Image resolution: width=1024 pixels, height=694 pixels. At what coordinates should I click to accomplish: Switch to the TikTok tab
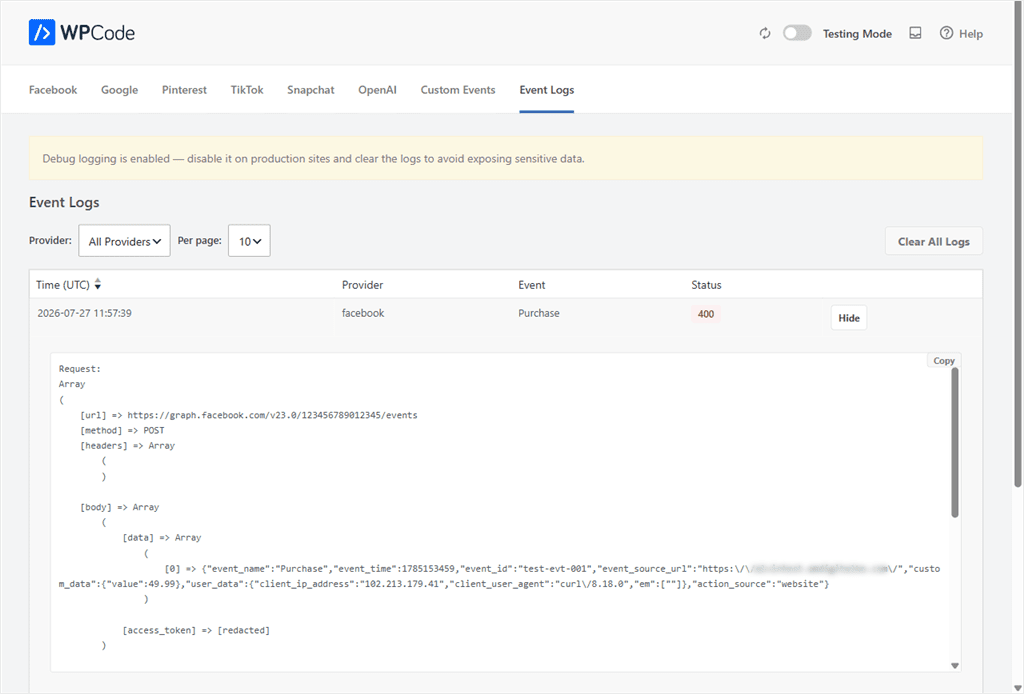coord(247,90)
